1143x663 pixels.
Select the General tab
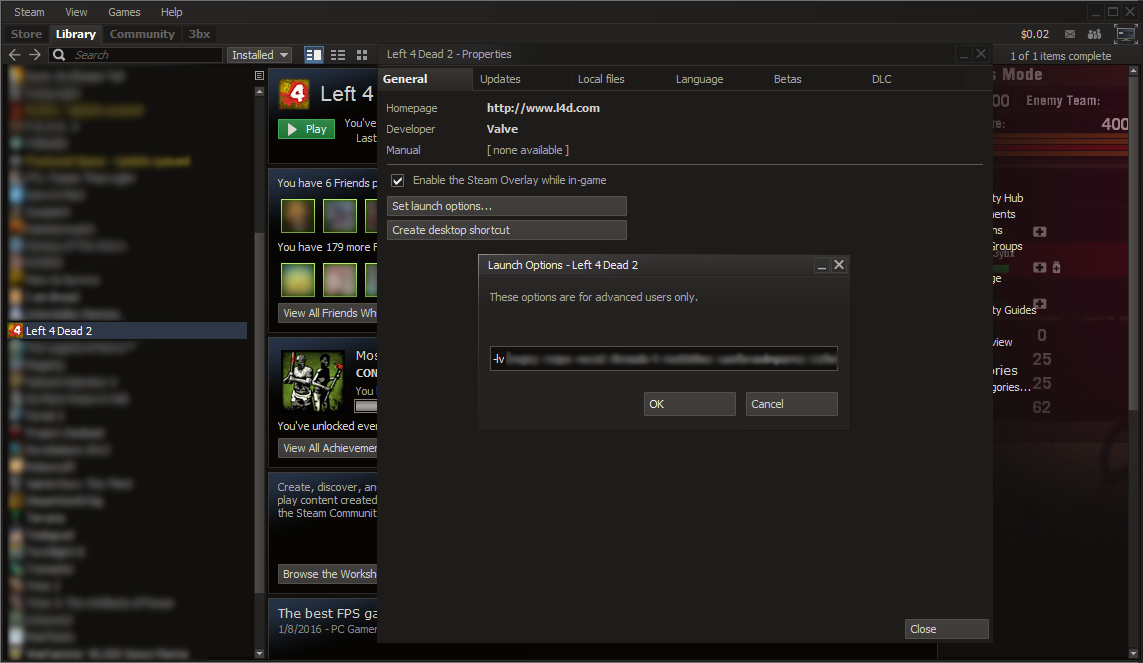[x=426, y=79]
